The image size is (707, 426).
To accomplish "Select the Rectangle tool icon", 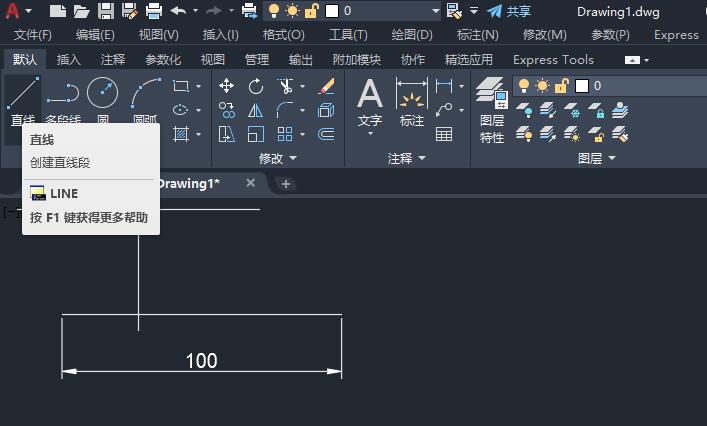I will click(181, 86).
